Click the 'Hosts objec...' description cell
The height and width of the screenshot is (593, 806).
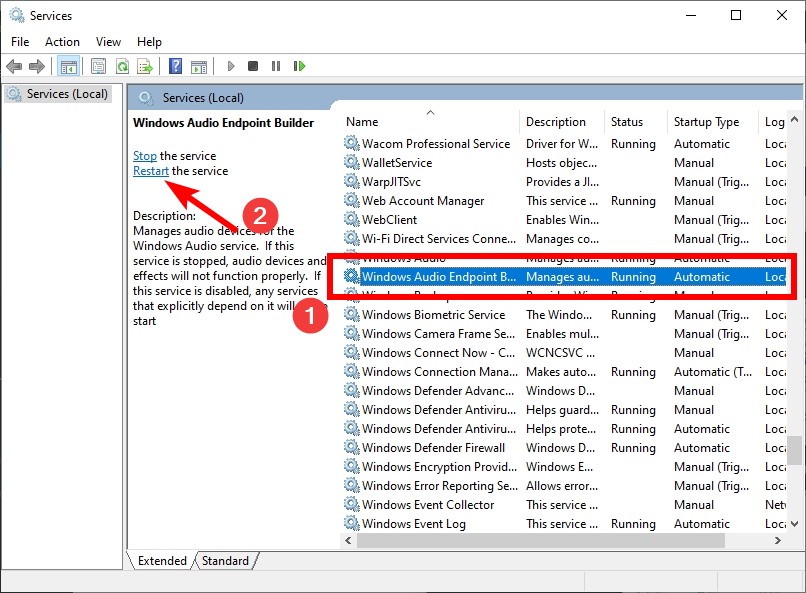pyautogui.click(x=561, y=162)
